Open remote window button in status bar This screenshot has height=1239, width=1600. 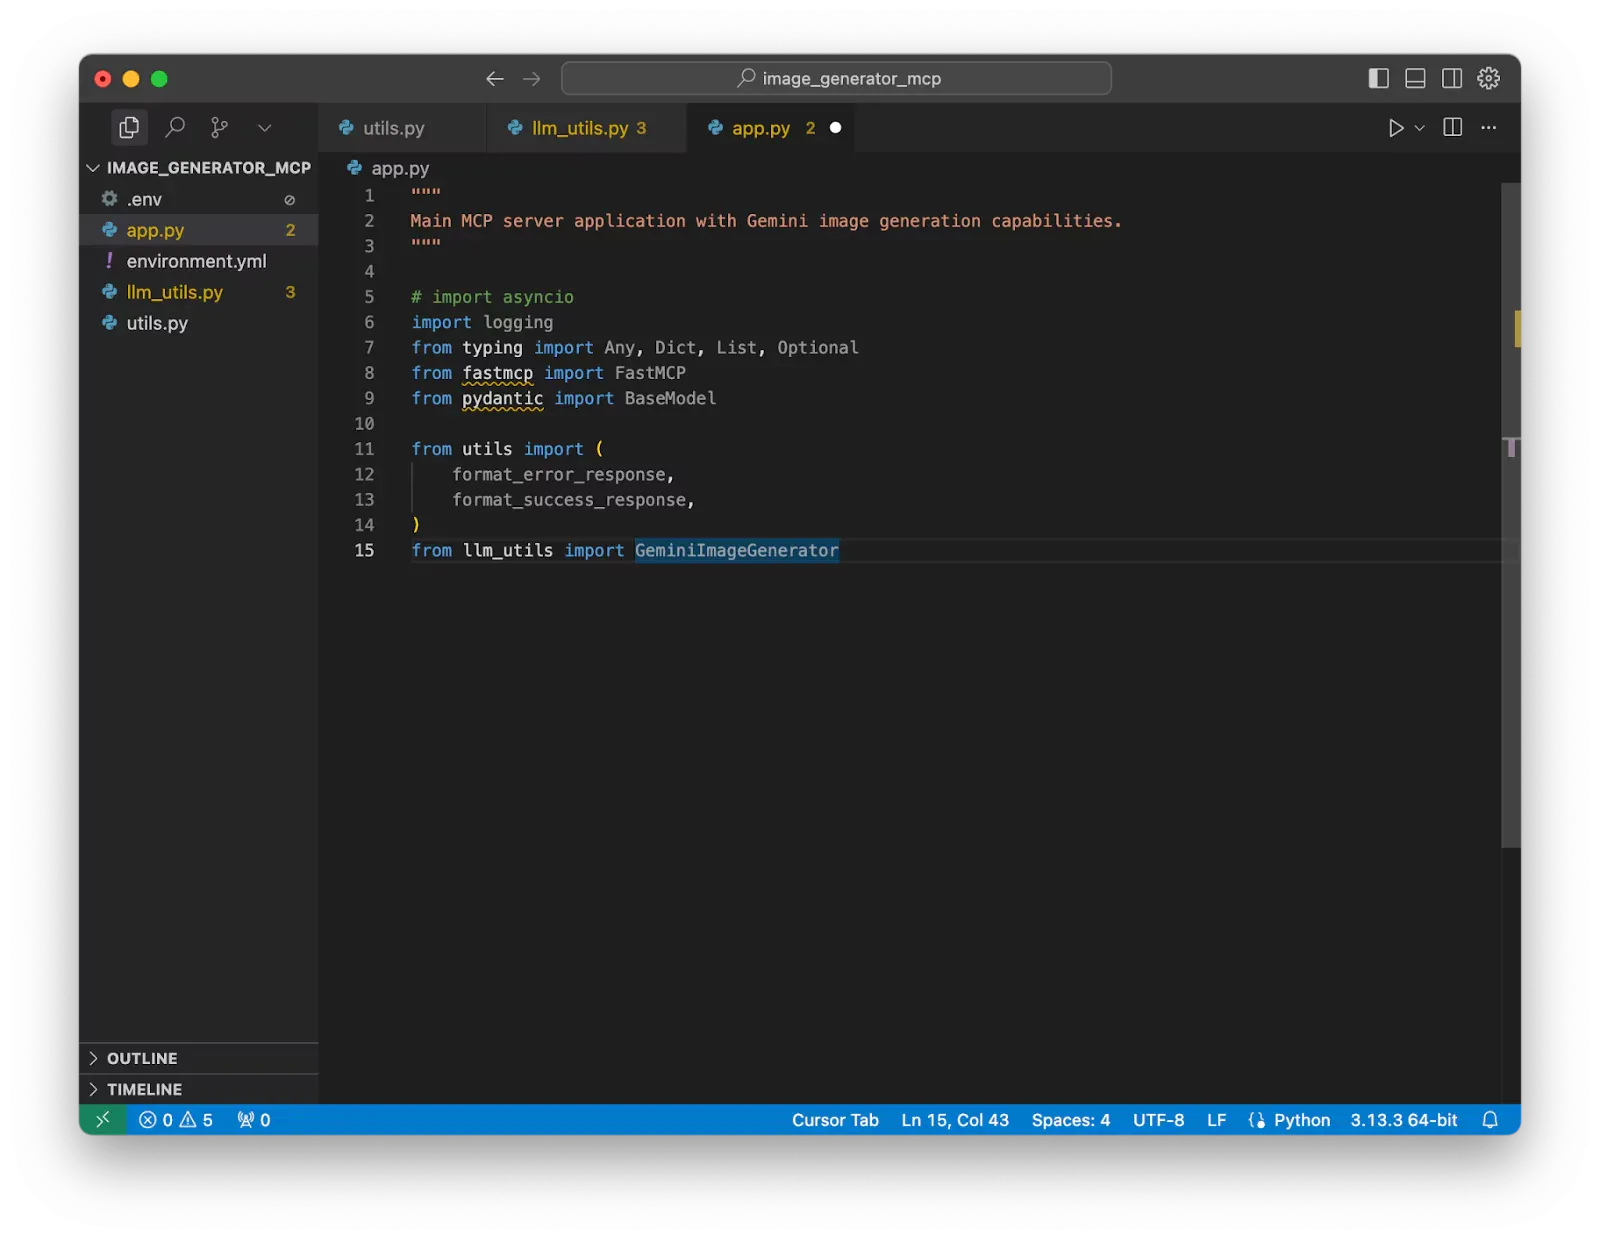pyautogui.click(x=103, y=1120)
